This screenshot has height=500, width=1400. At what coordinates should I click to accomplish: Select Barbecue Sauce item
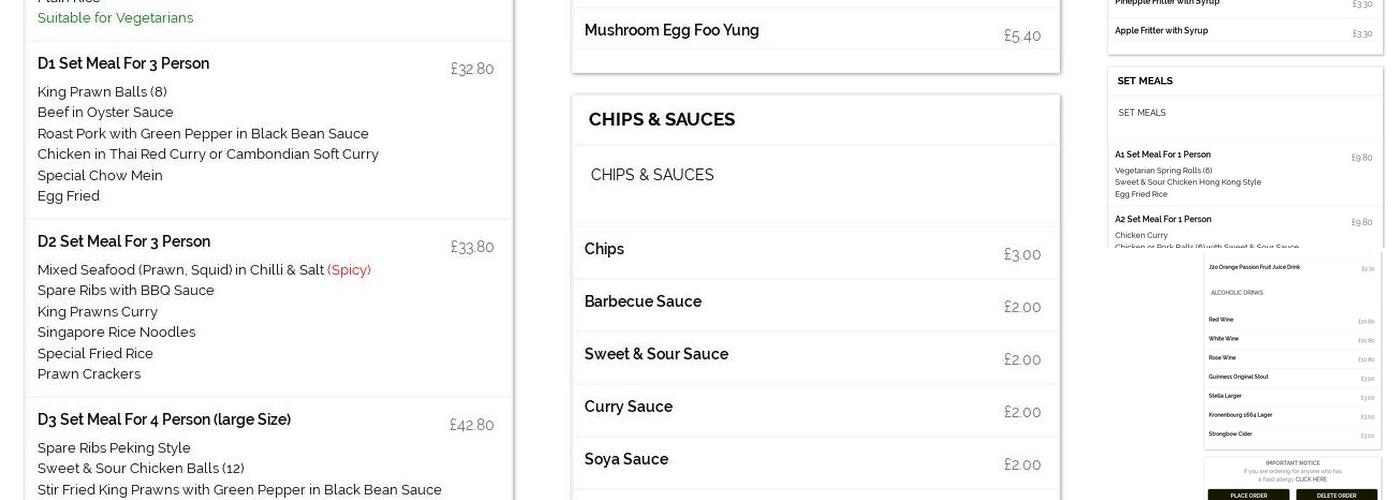click(x=643, y=302)
